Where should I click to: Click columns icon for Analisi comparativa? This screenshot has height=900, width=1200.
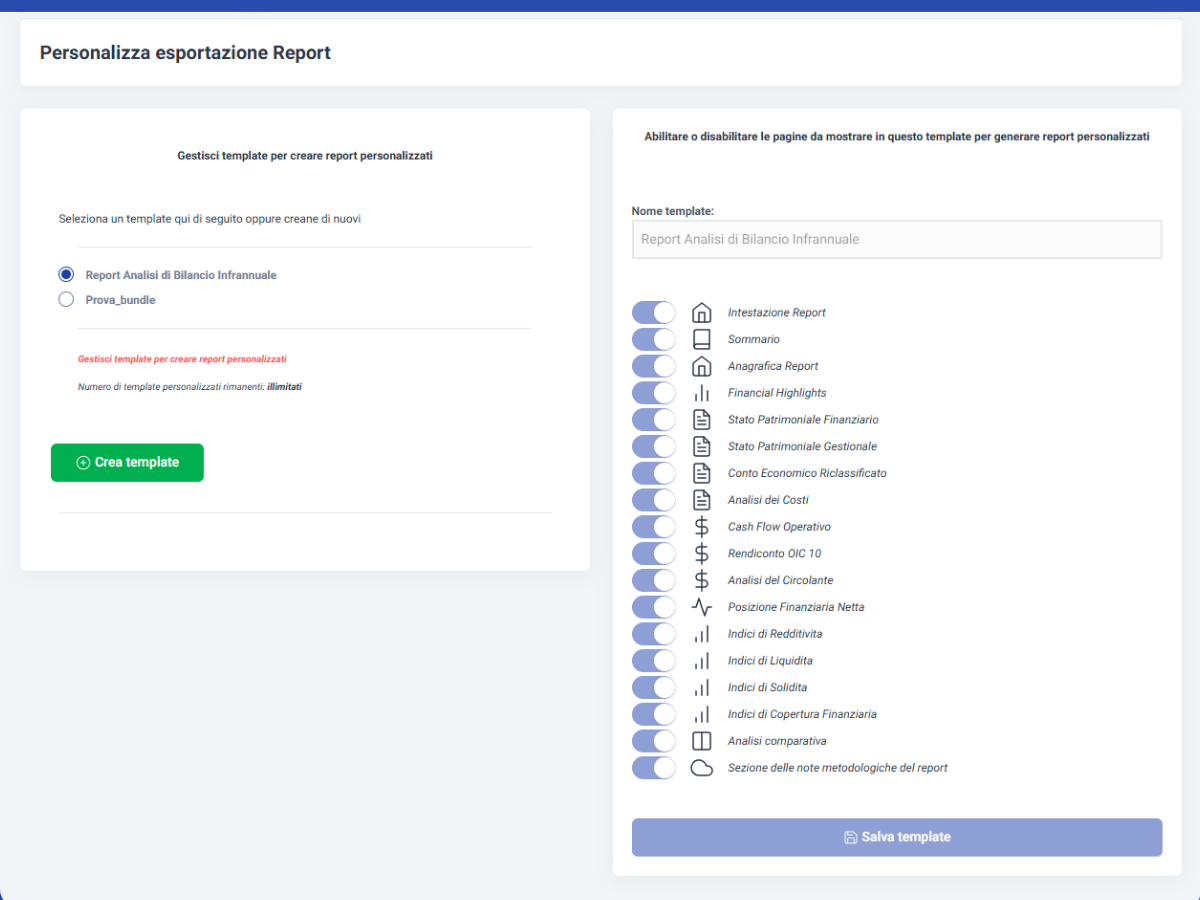point(702,741)
